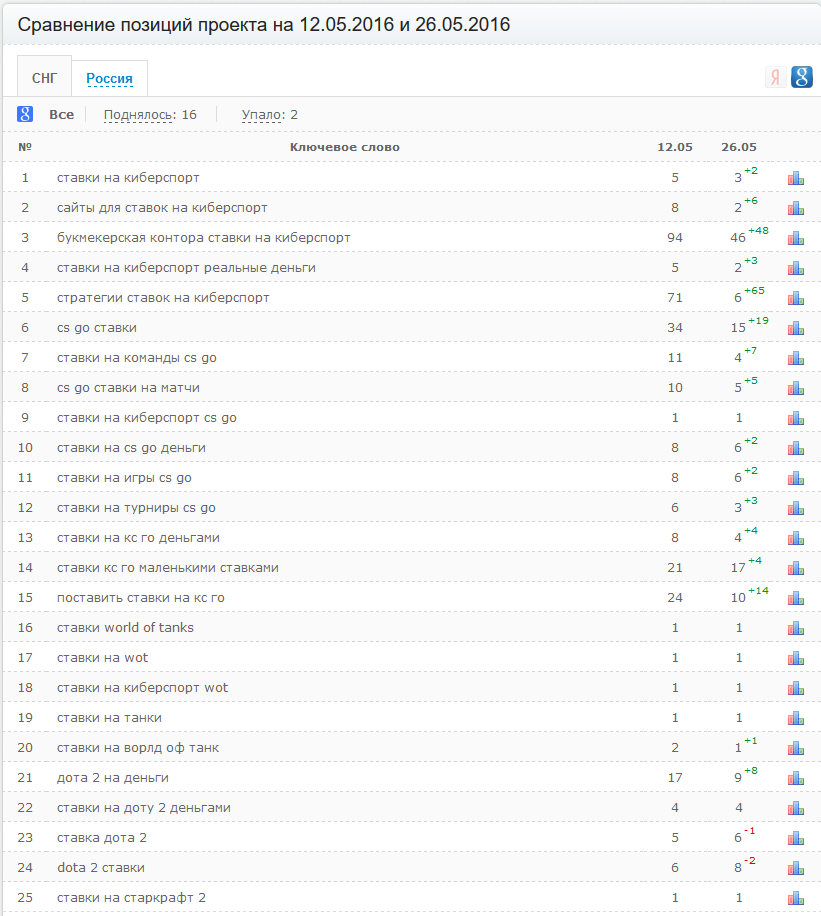Click Google icon beside 'Все' filter
Screen dimensions: 821x916
[x=25, y=115]
